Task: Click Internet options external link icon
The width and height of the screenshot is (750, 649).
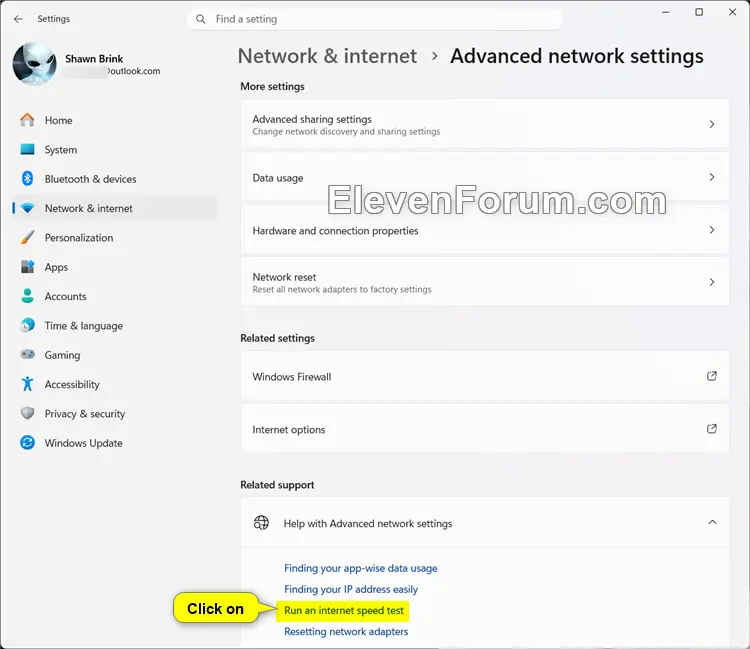Action: click(712, 429)
